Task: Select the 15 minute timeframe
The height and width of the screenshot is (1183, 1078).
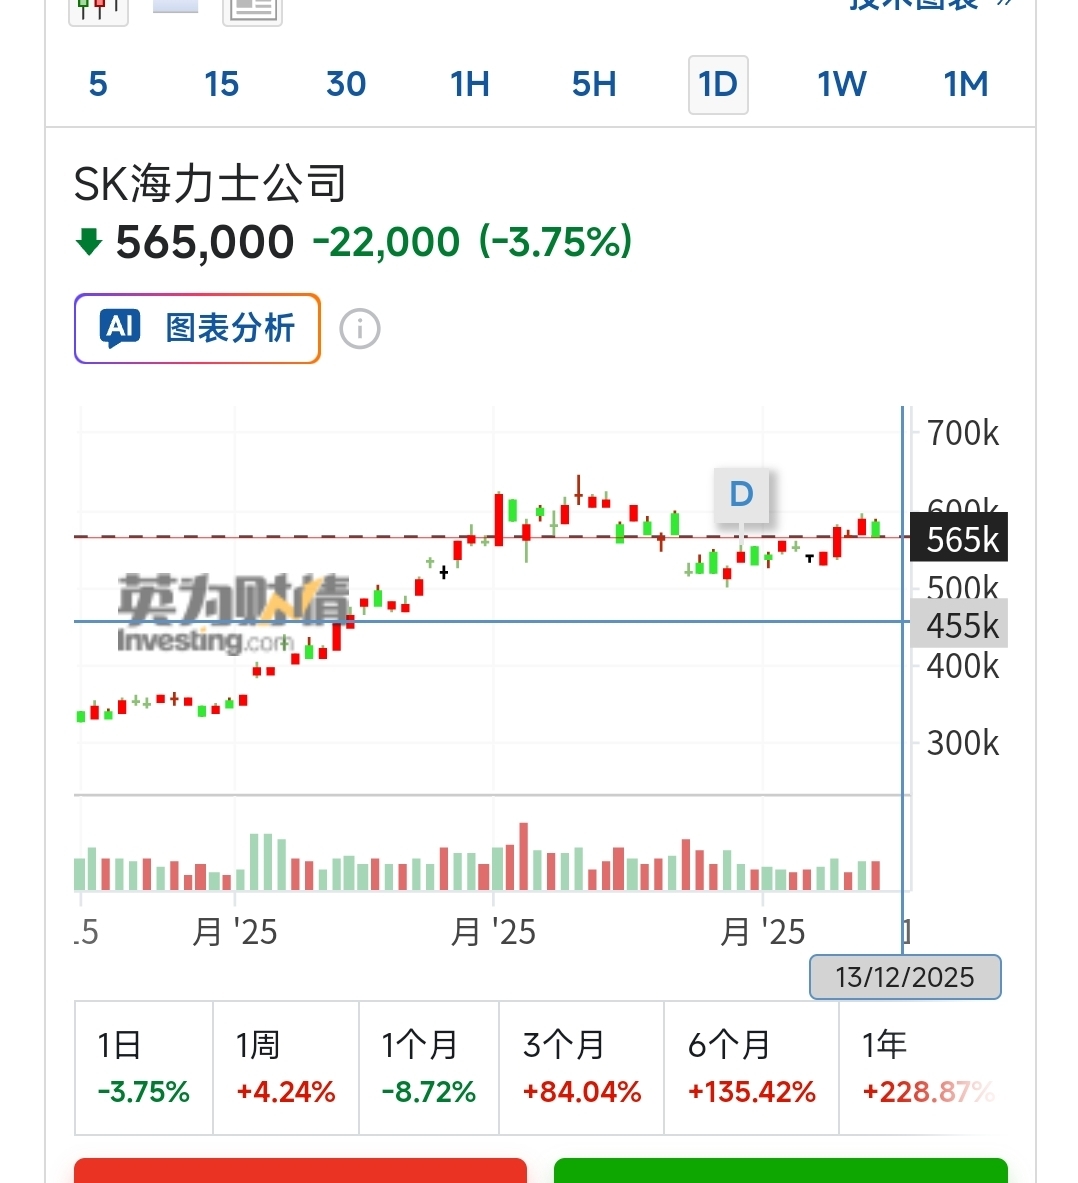Action: tap(222, 85)
